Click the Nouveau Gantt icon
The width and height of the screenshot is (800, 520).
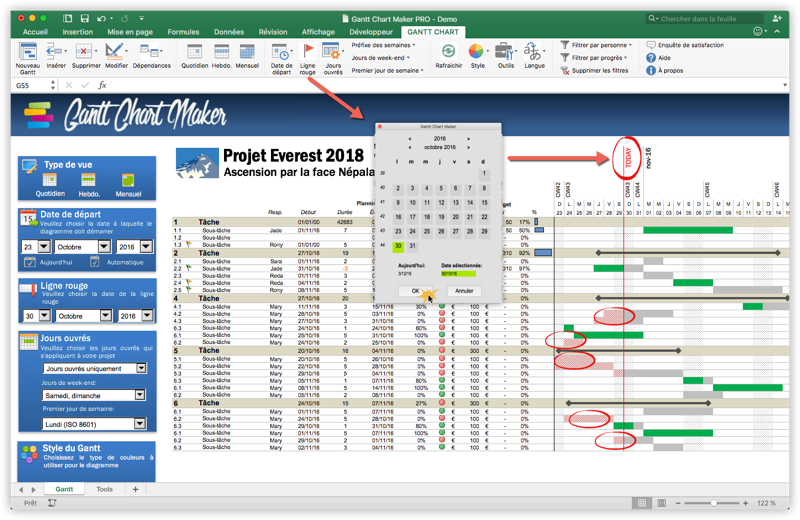(27, 52)
